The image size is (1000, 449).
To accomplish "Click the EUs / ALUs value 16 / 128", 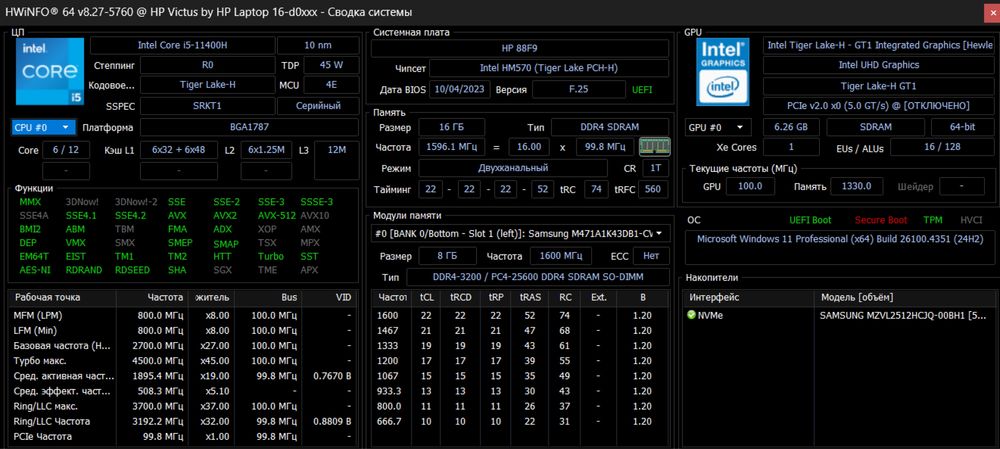I will point(943,147).
